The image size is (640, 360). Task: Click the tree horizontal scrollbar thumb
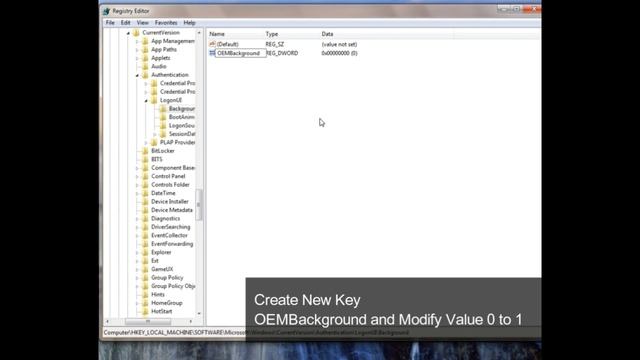(148, 322)
